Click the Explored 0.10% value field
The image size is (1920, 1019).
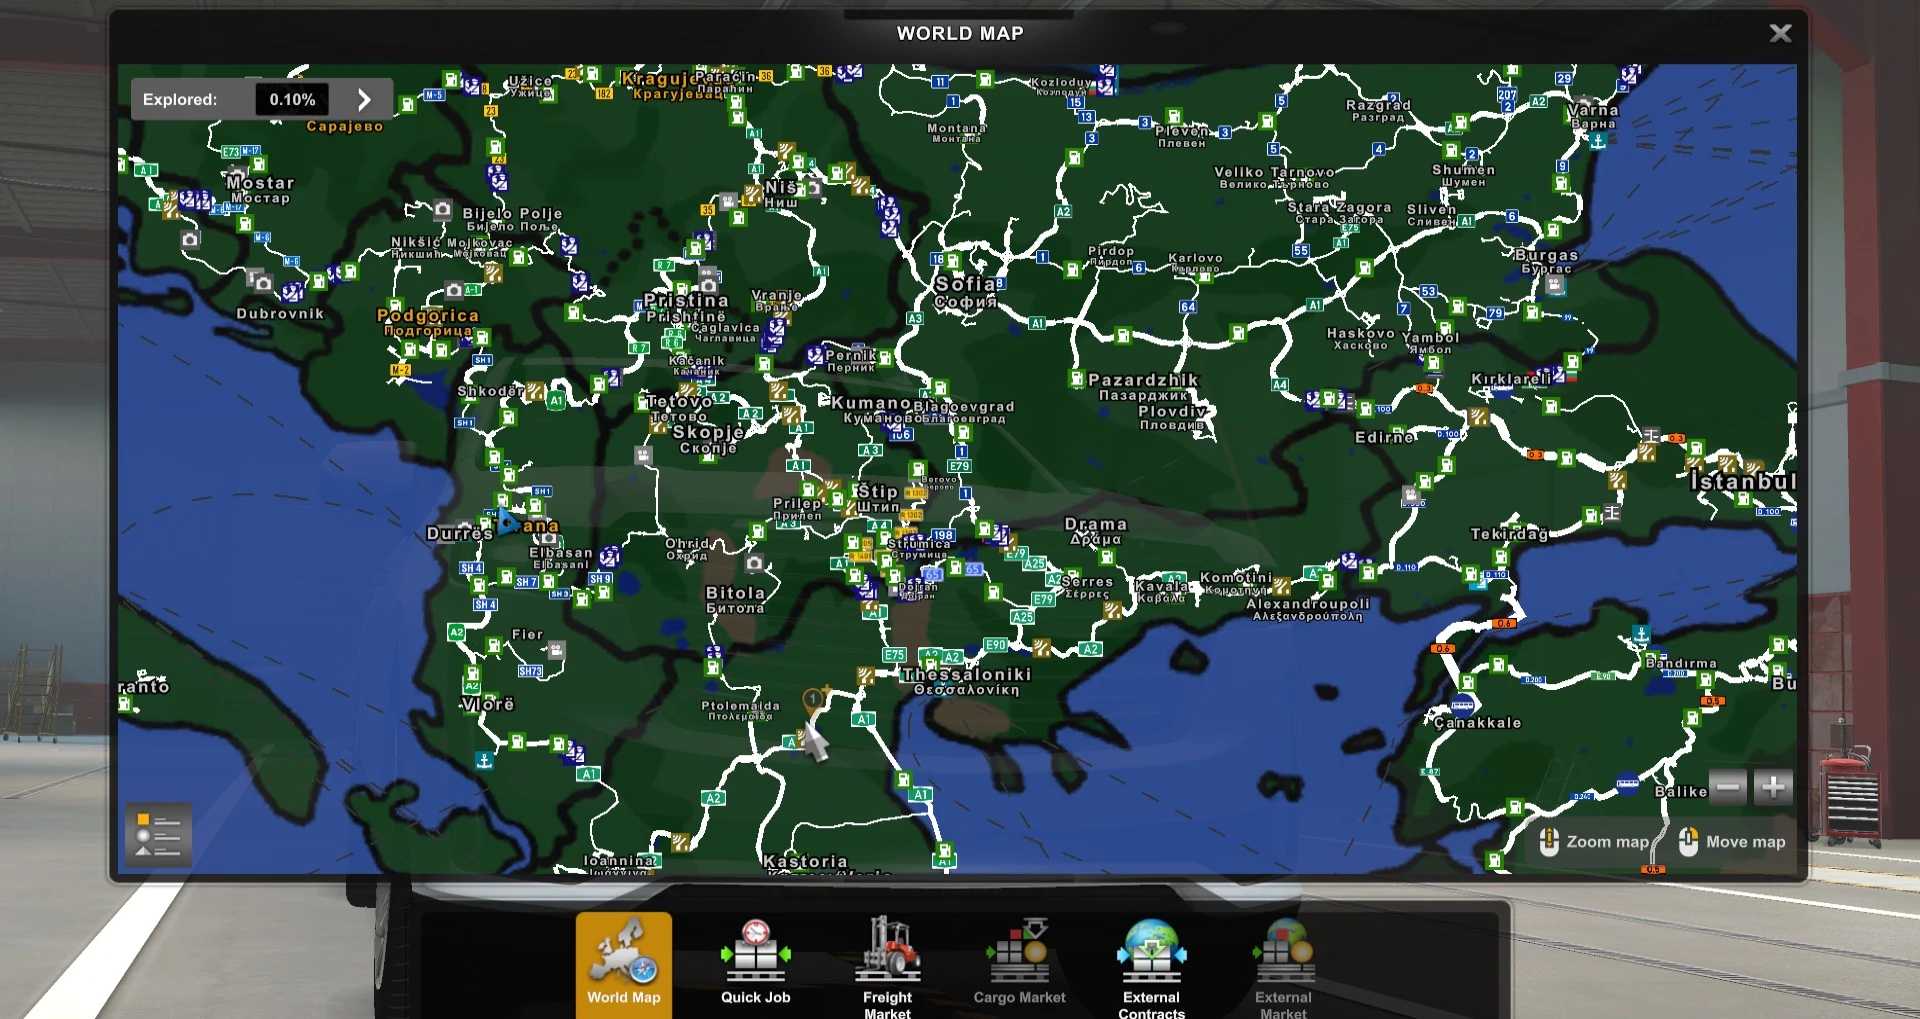tap(292, 100)
